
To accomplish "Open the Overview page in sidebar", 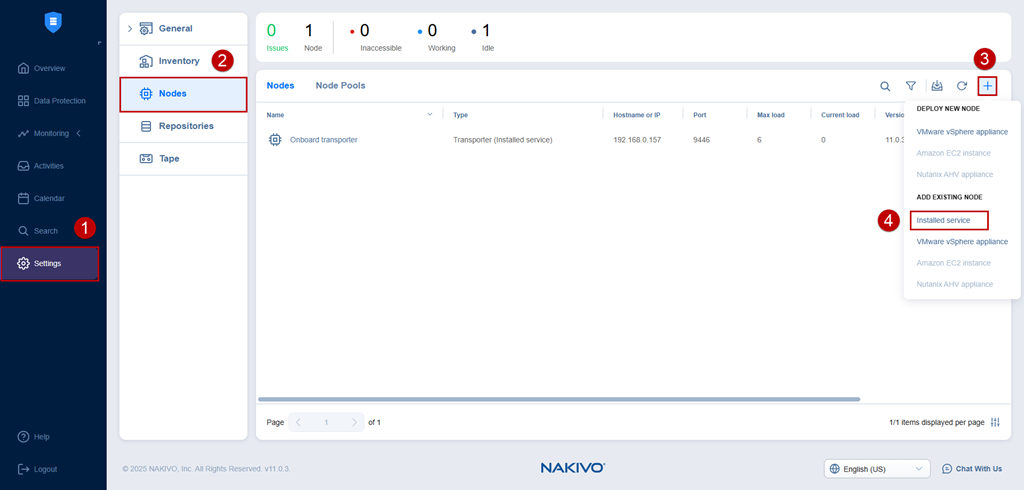I will pyautogui.click(x=42, y=68).
